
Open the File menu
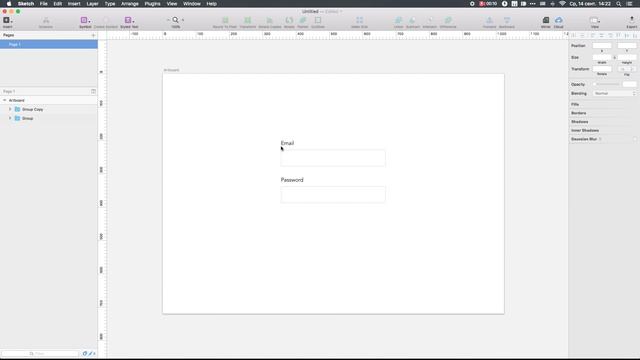[x=43, y=4]
